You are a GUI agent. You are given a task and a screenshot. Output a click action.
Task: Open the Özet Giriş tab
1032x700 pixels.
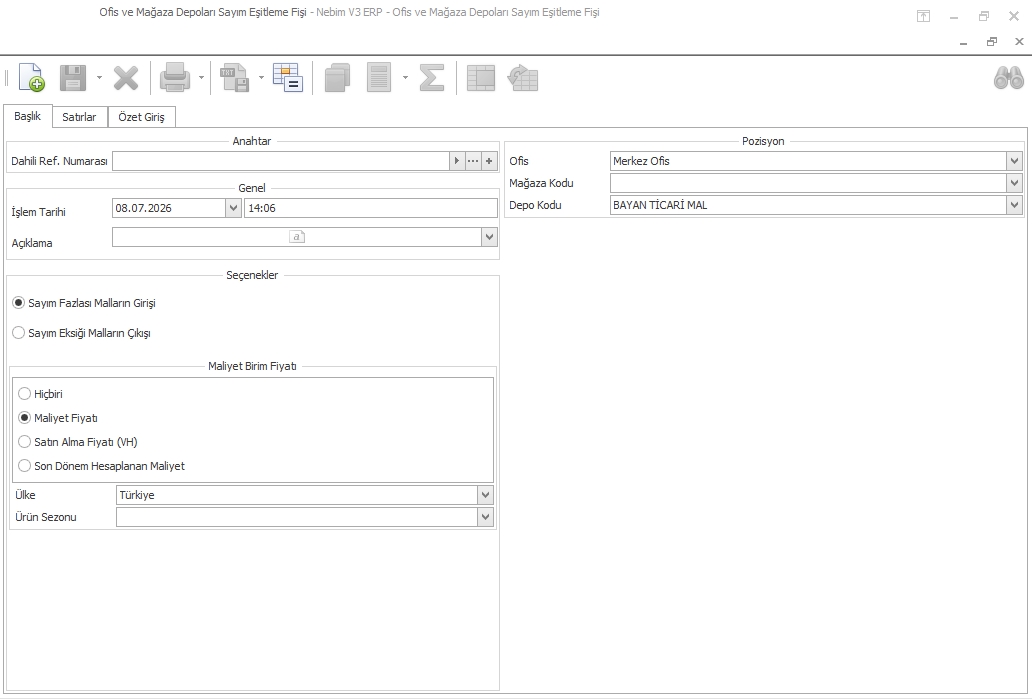point(142,117)
